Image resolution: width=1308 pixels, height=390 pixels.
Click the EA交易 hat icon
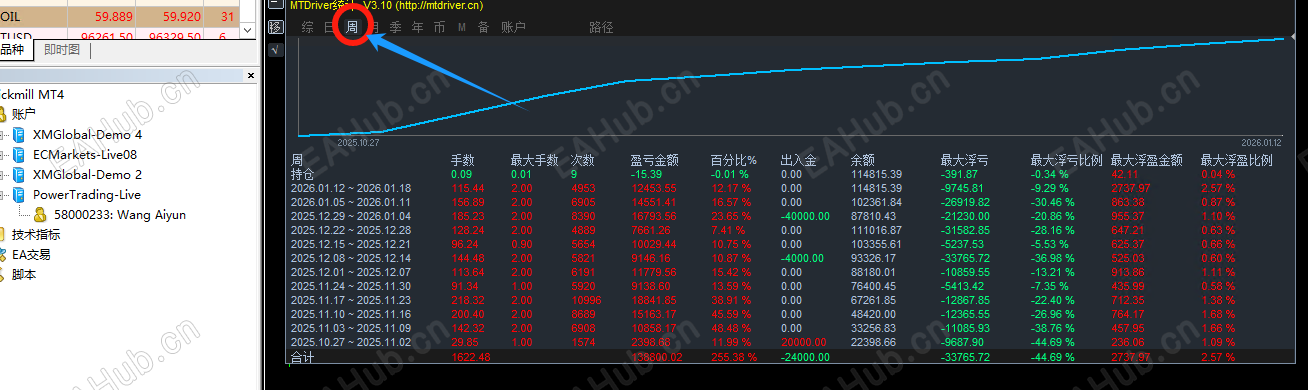pos(3,254)
